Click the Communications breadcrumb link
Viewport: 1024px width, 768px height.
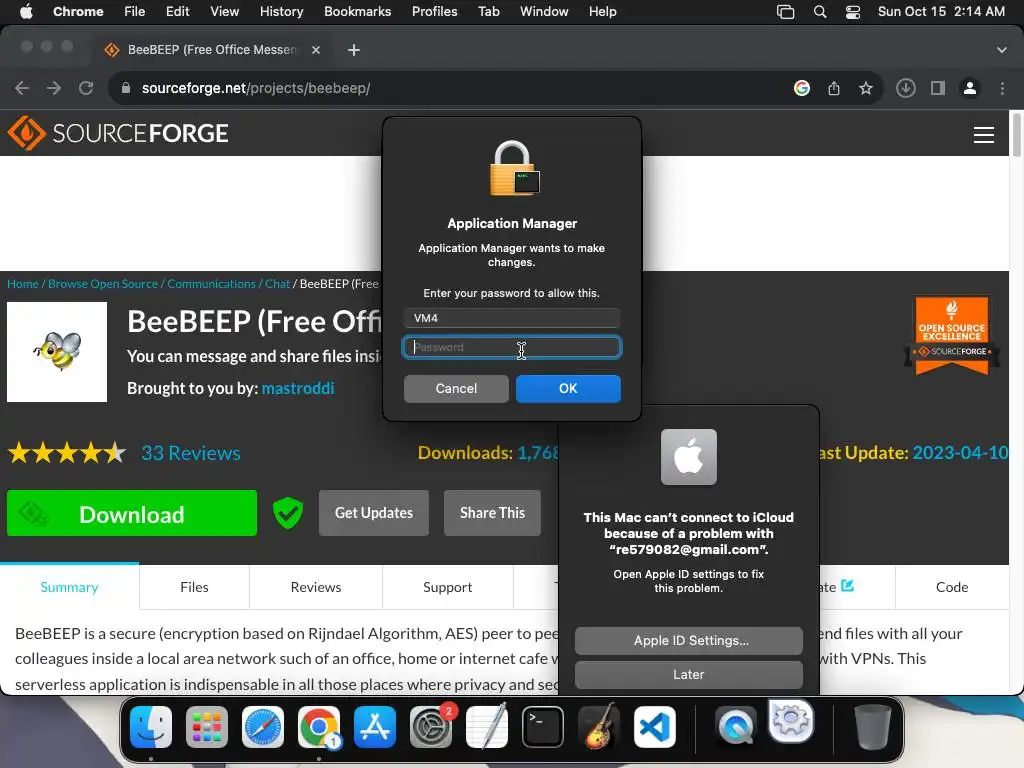[x=212, y=283]
